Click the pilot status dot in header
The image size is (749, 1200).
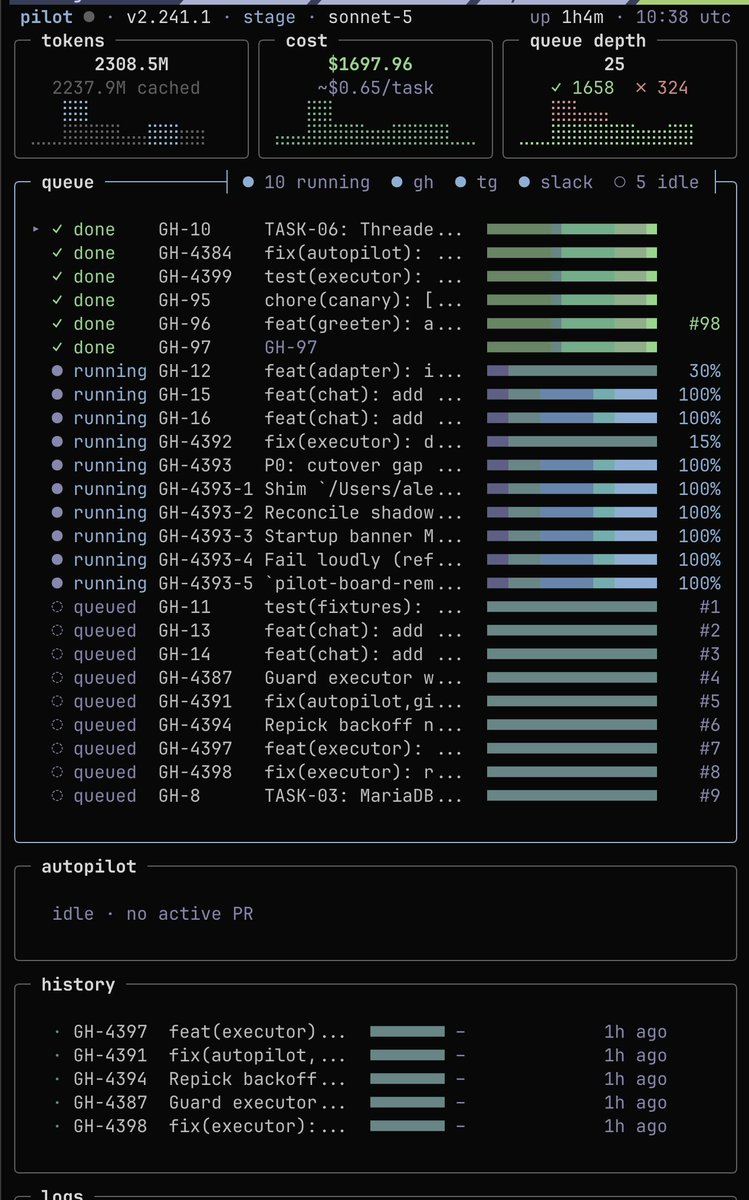[x=89, y=17]
